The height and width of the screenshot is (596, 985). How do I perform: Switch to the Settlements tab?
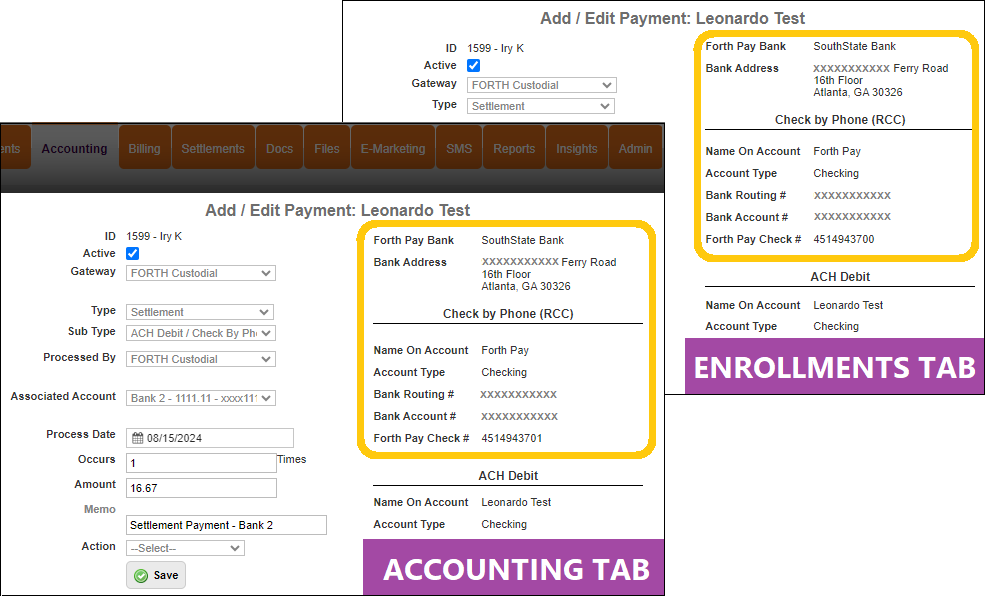pyautogui.click(x=213, y=148)
